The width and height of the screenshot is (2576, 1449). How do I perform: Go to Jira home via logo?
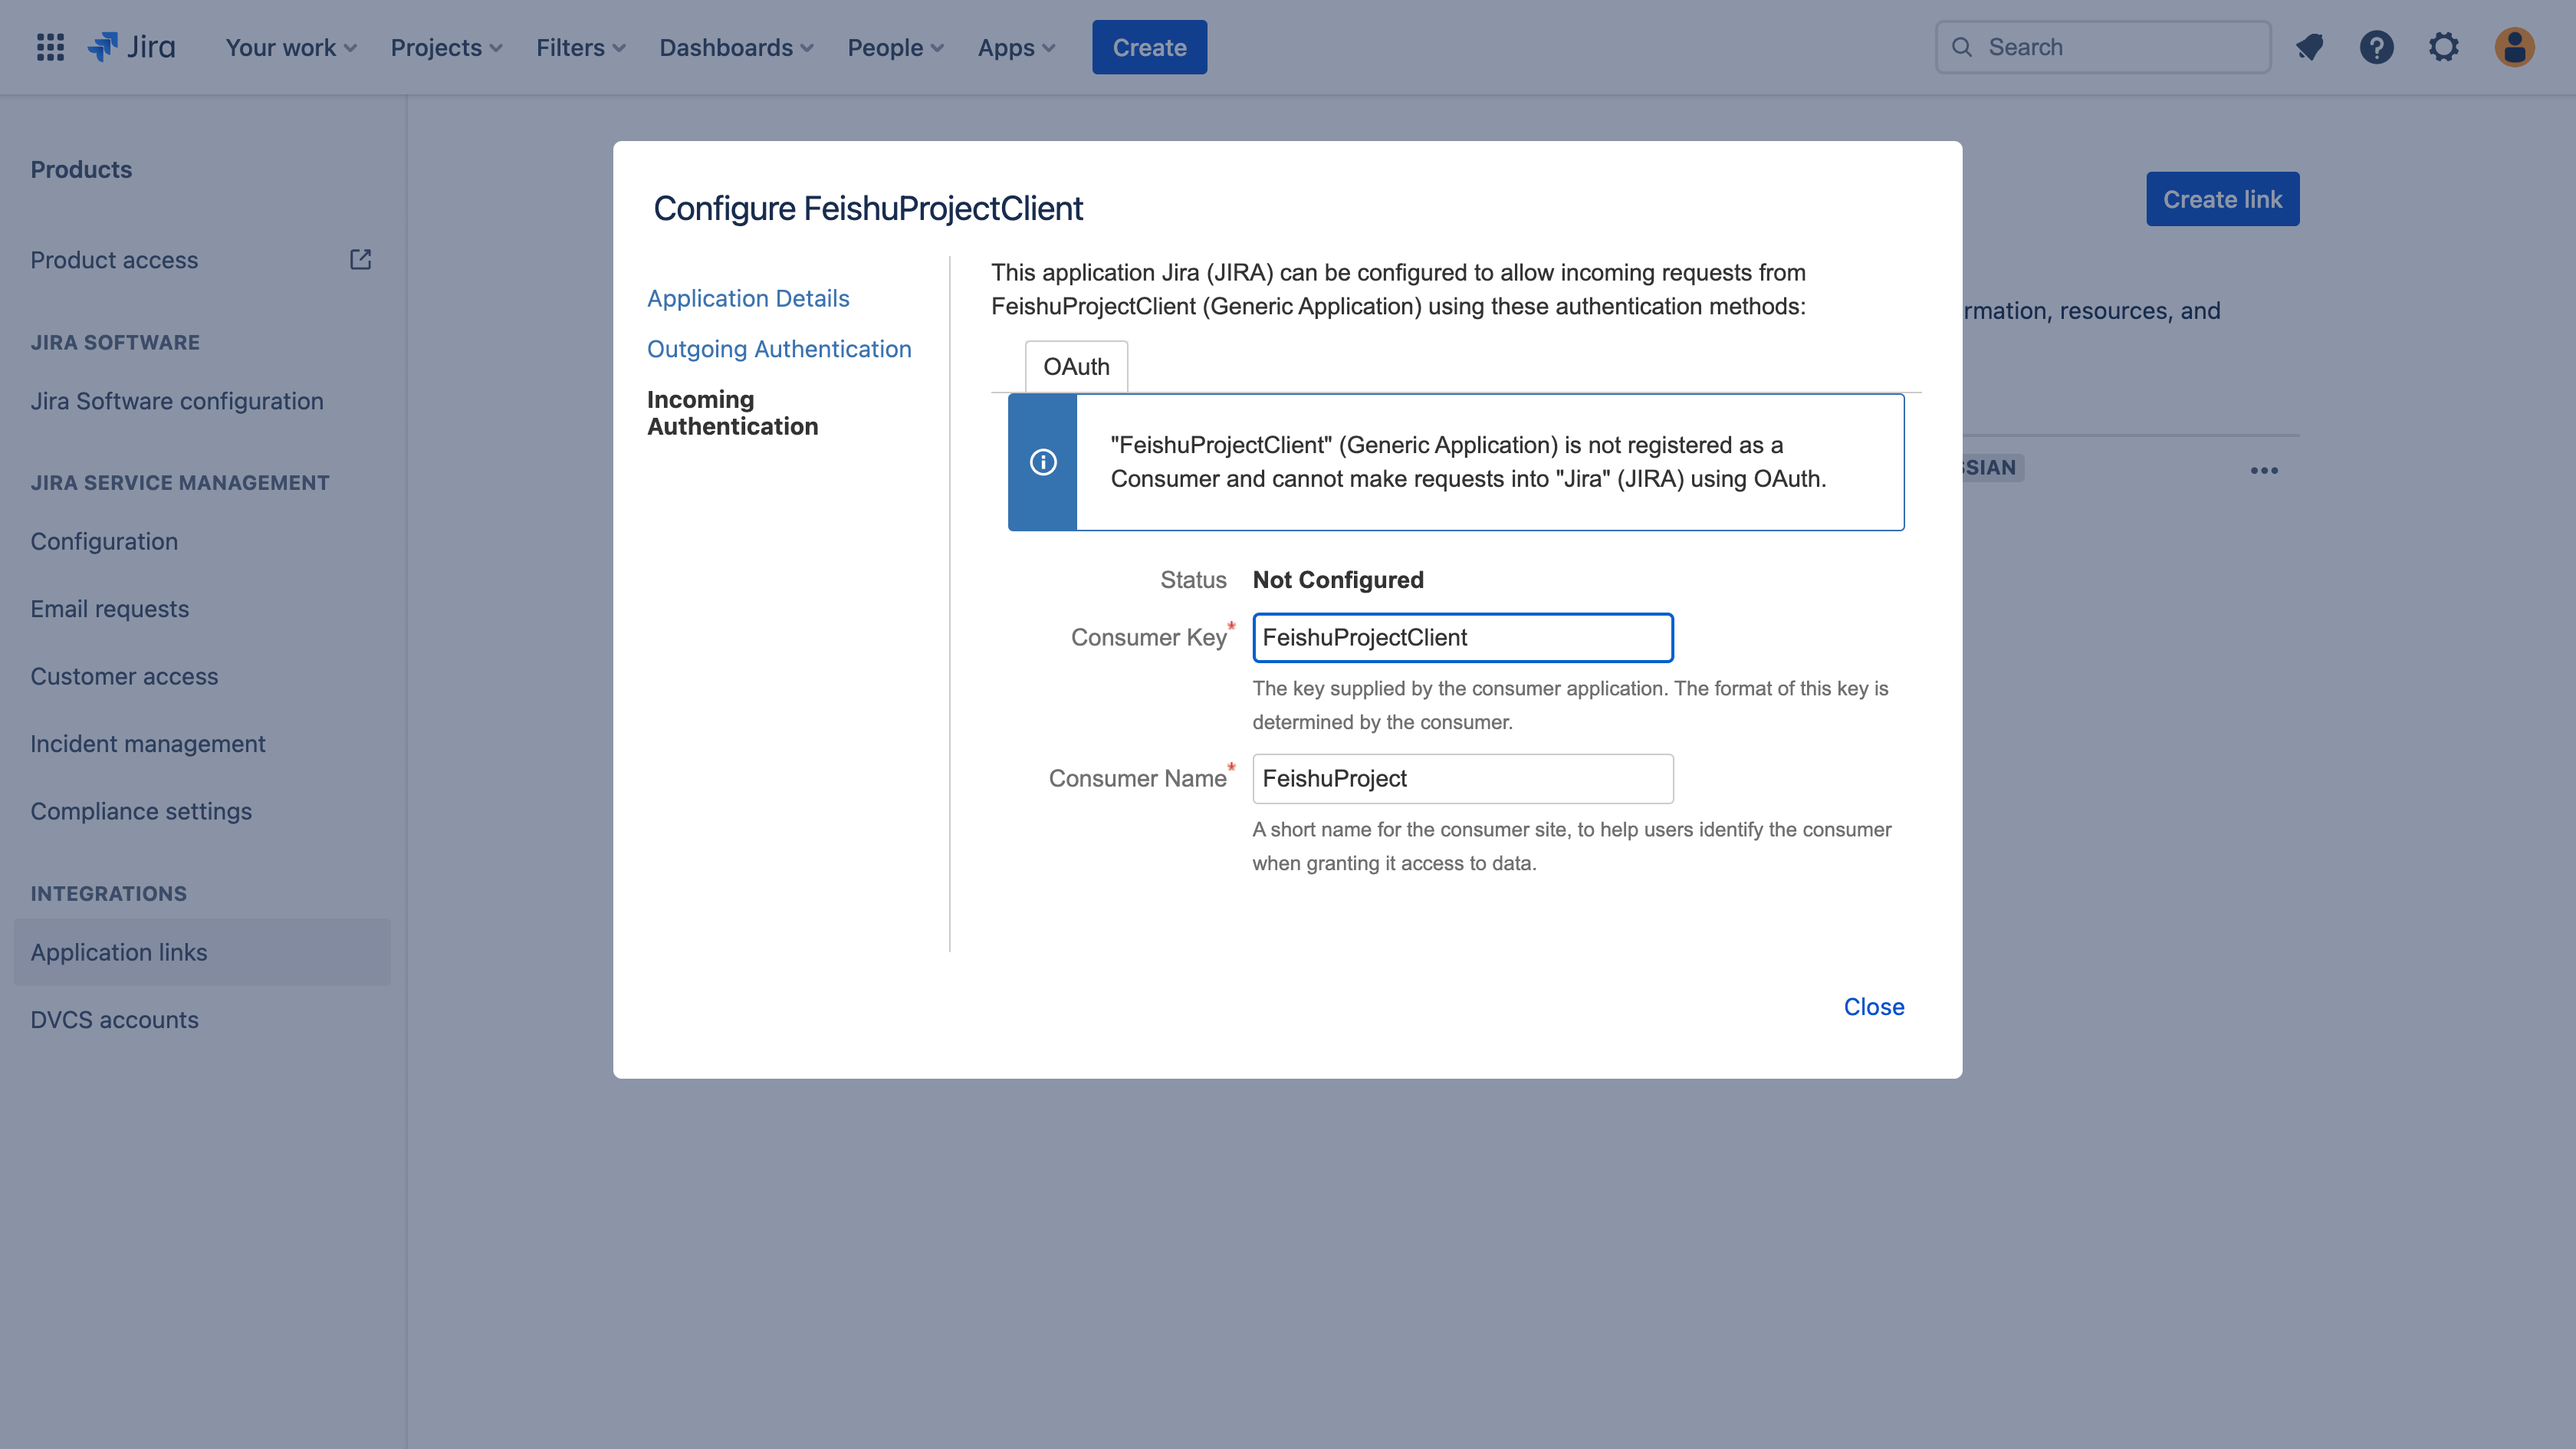(x=131, y=47)
